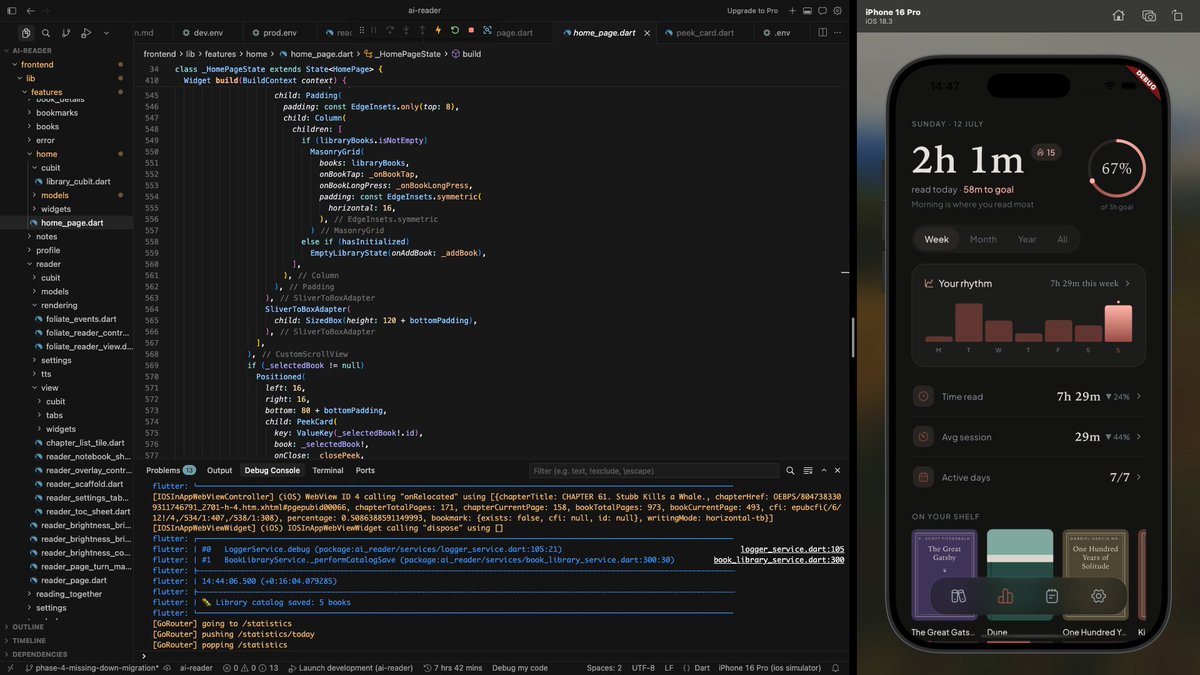1200x675 pixels.
Task: Open the Problems panel tab
Action: click(170, 470)
